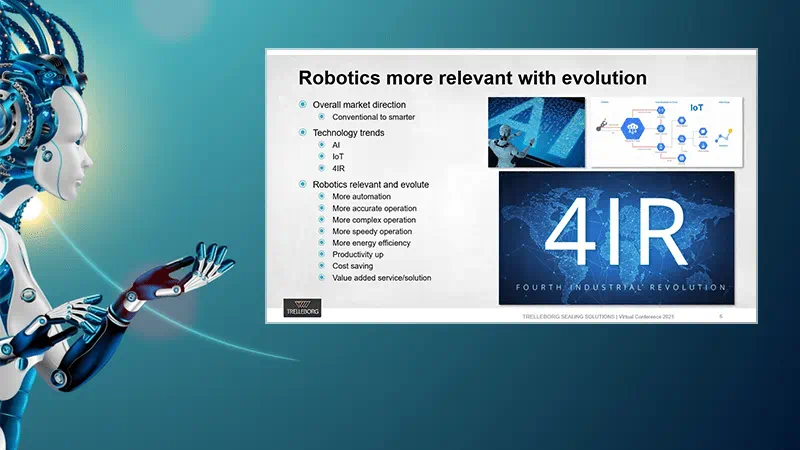Image resolution: width=800 pixels, height=450 pixels.
Task: Click the cloud icon in the IoT diagram
Action: 632,130
